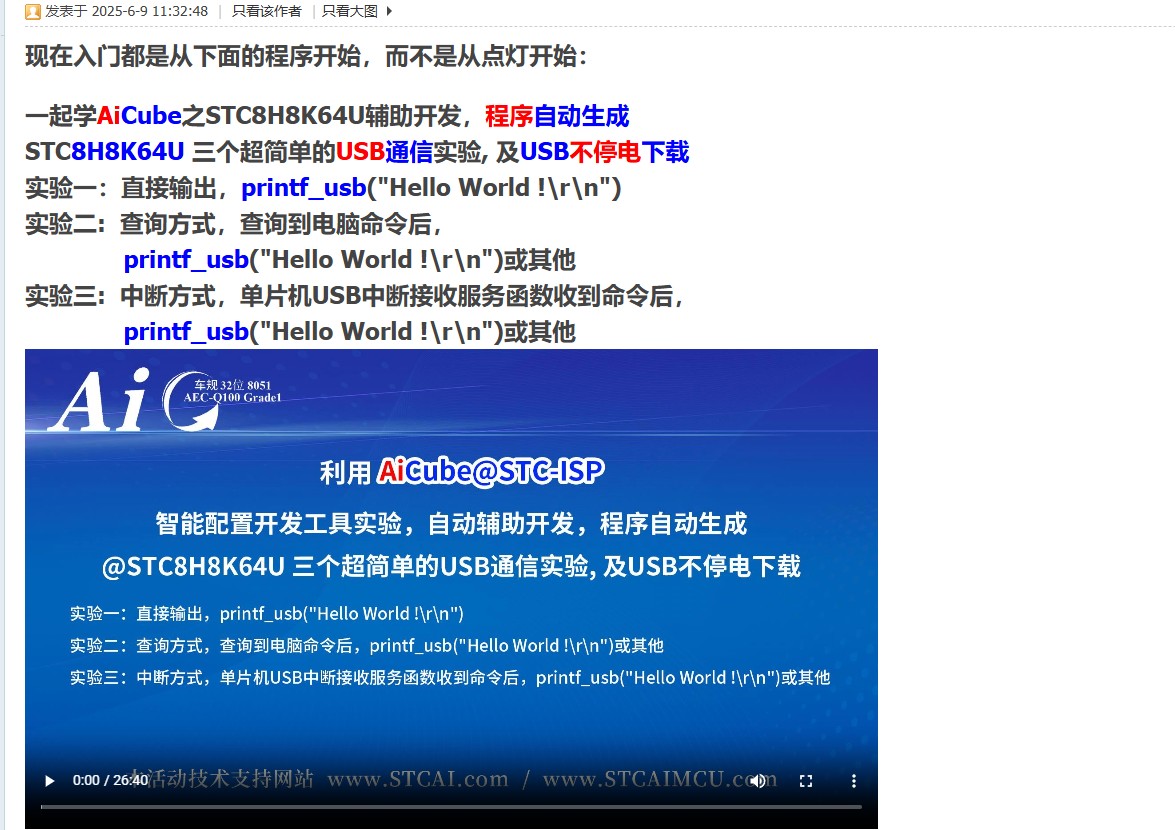Click the poster avatar icon before 发表于

pyautogui.click(x=33, y=11)
